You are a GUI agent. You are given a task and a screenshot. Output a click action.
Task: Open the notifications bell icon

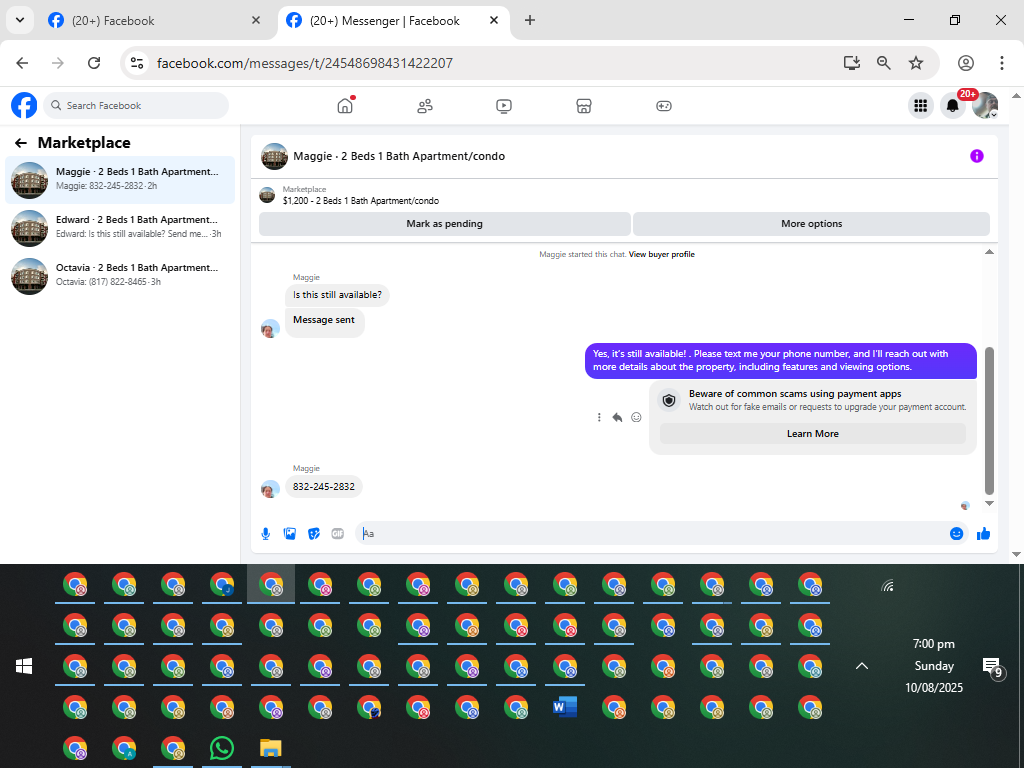coord(953,106)
